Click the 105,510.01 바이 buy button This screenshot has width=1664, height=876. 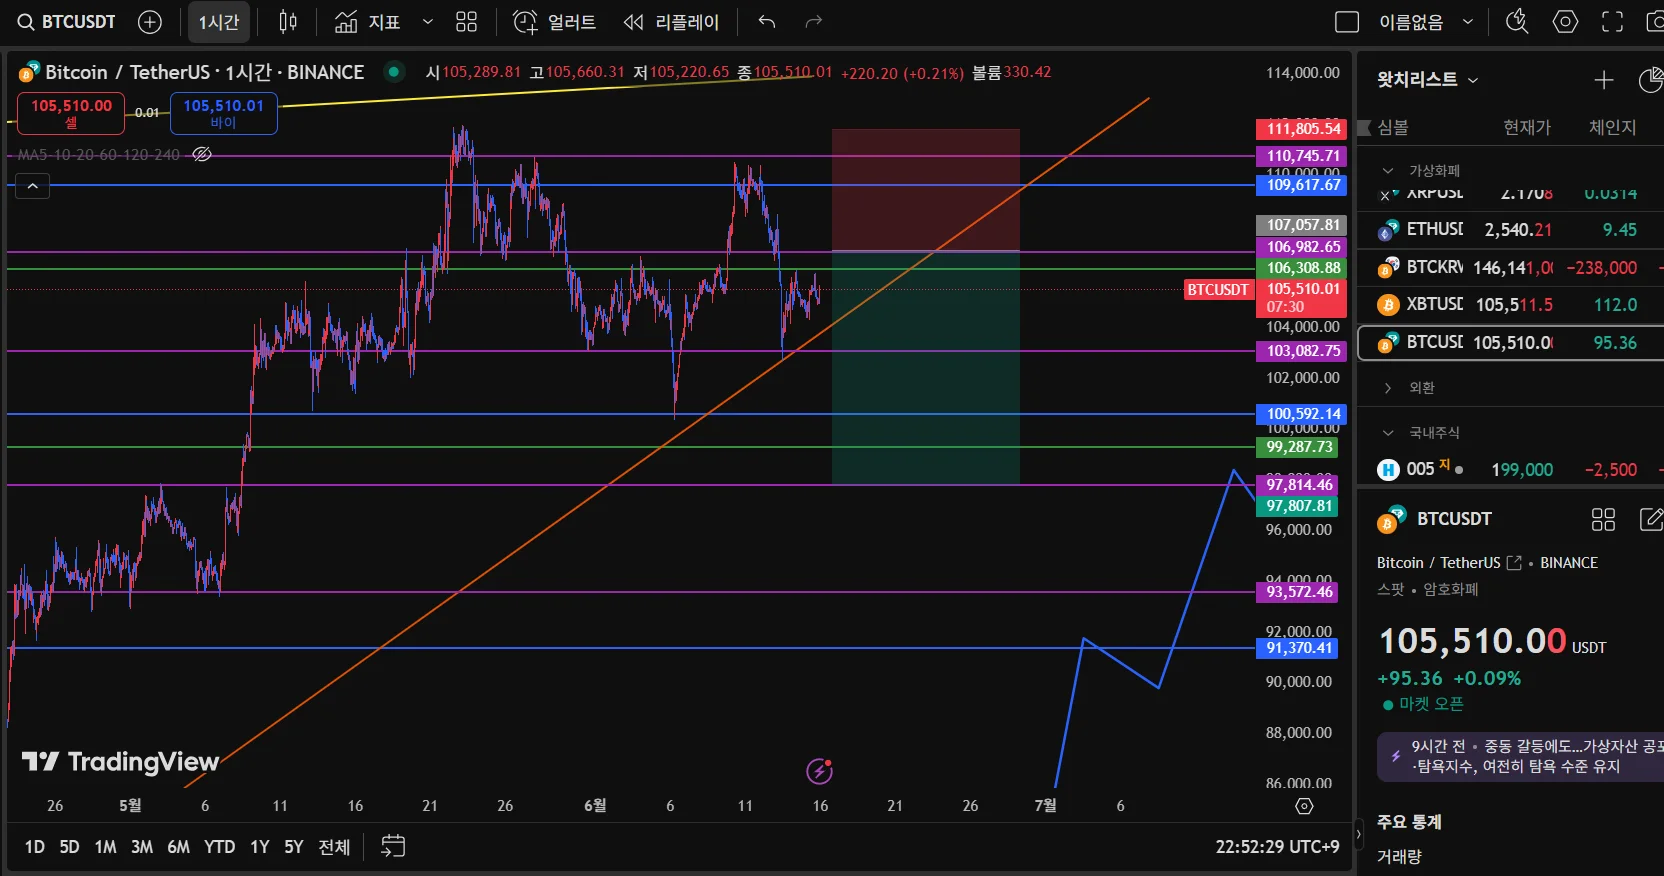(x=223, y=113)
